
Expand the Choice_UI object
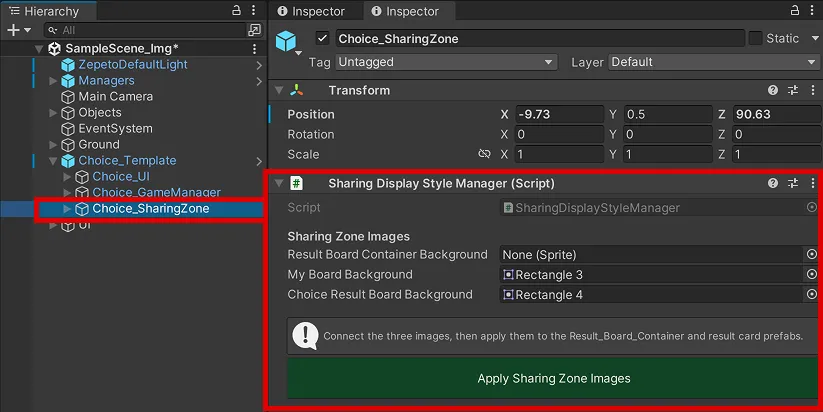click(x=67, y=177)
